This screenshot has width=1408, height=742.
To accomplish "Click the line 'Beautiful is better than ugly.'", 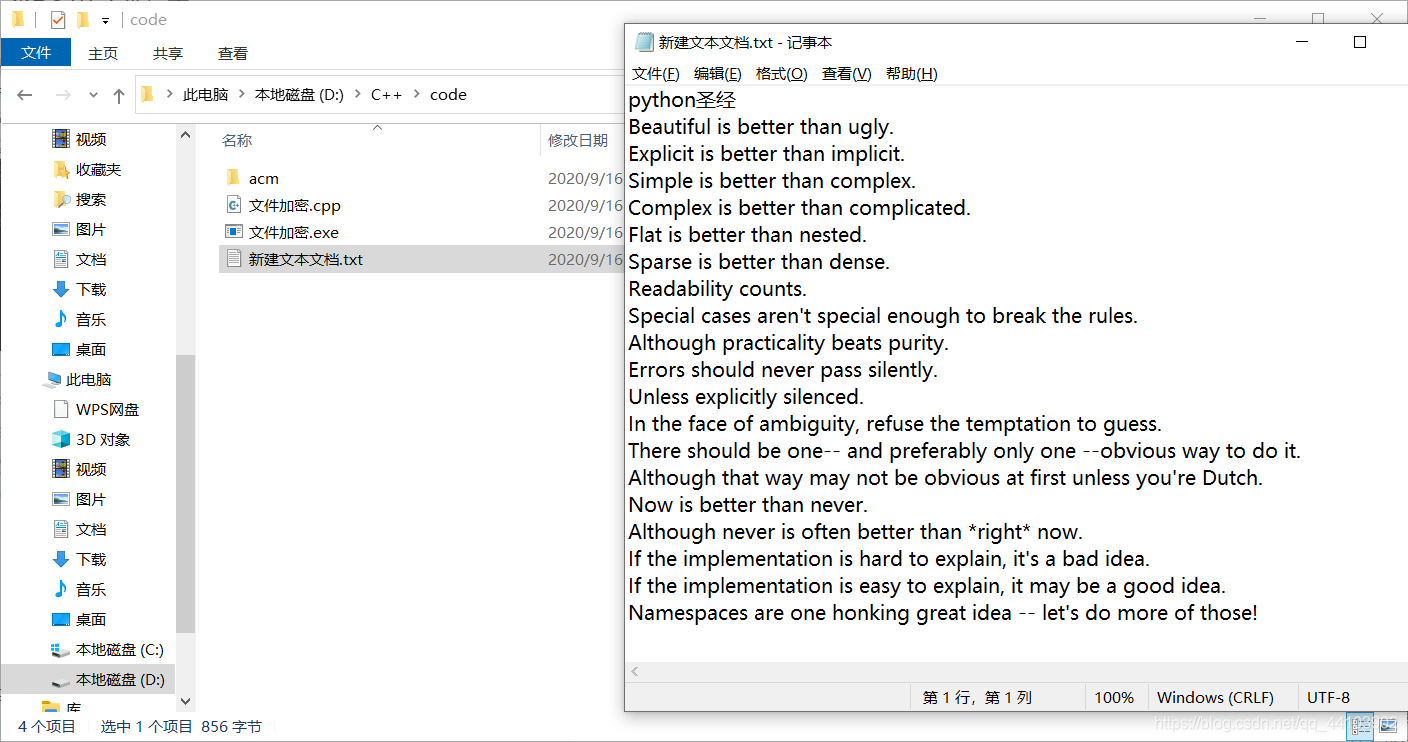I will coord(761,127).
